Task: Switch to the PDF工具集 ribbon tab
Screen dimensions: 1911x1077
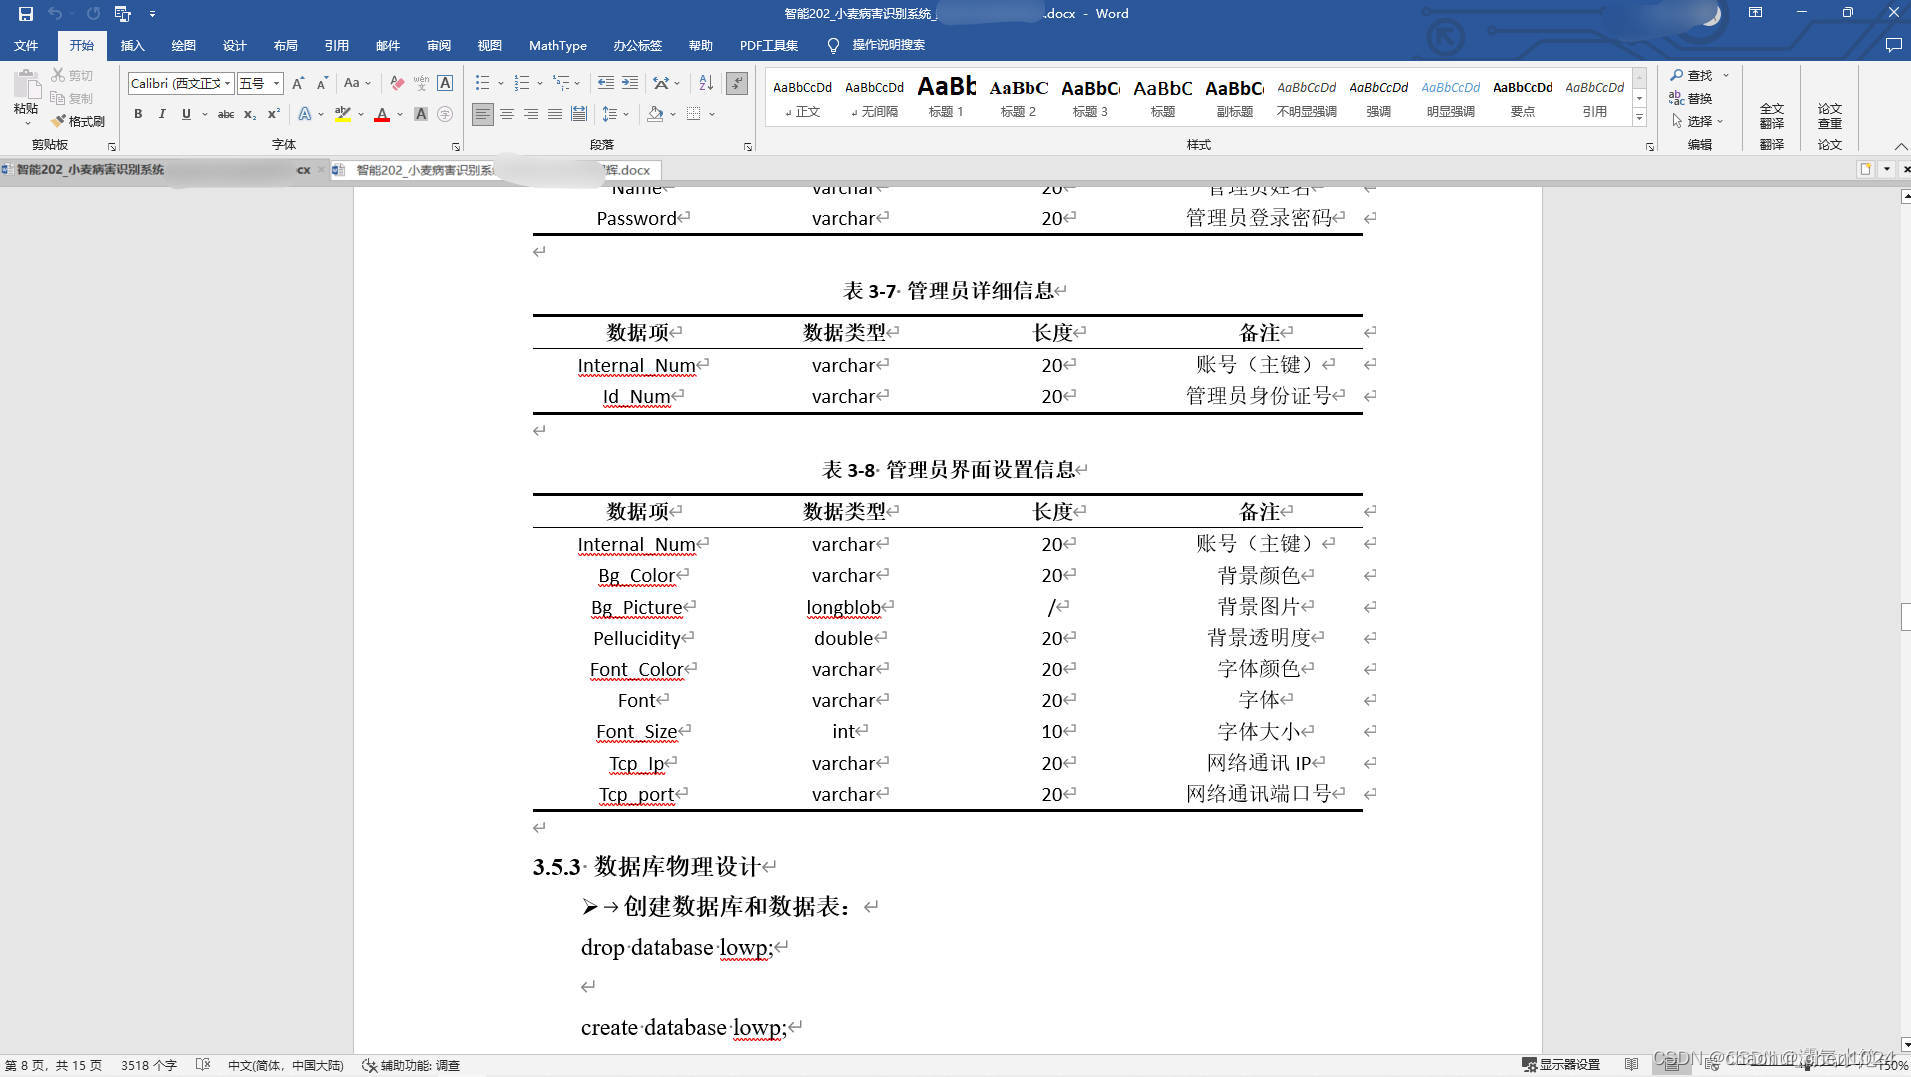Action: click(768, 45)
